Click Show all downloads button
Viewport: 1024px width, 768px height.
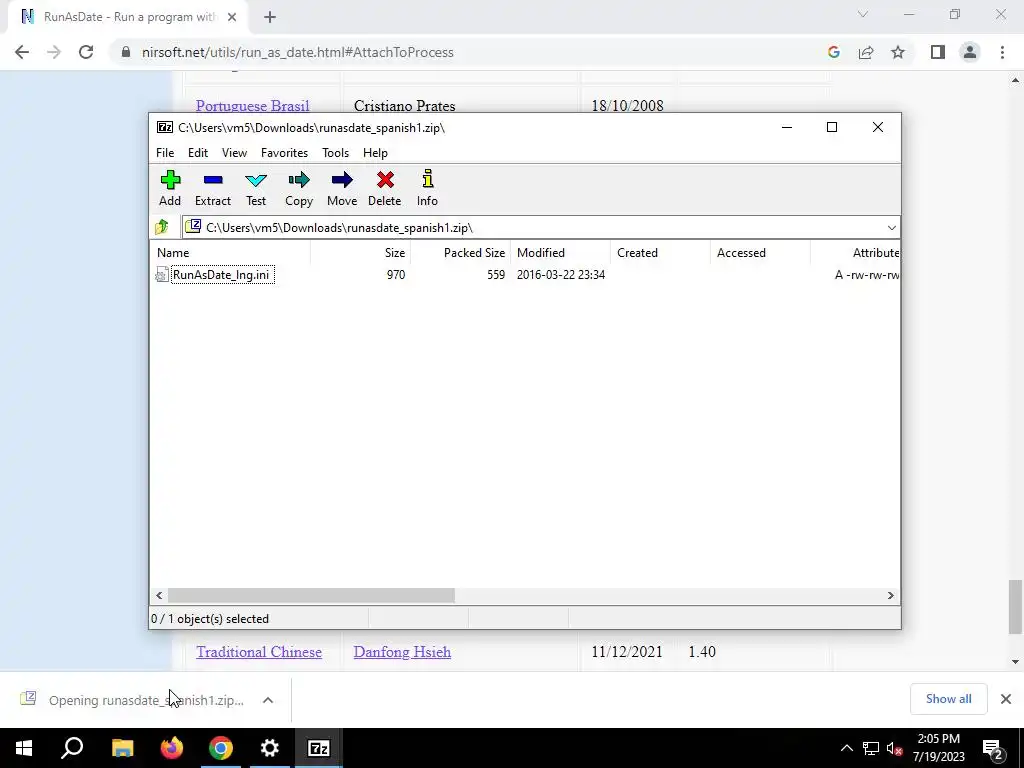948,699
